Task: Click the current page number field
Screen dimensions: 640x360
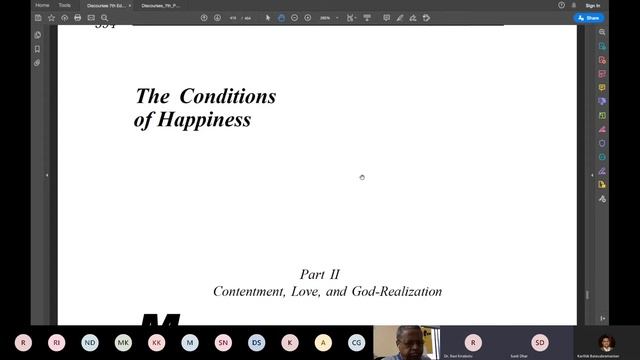Action: (x=233, y=18)
